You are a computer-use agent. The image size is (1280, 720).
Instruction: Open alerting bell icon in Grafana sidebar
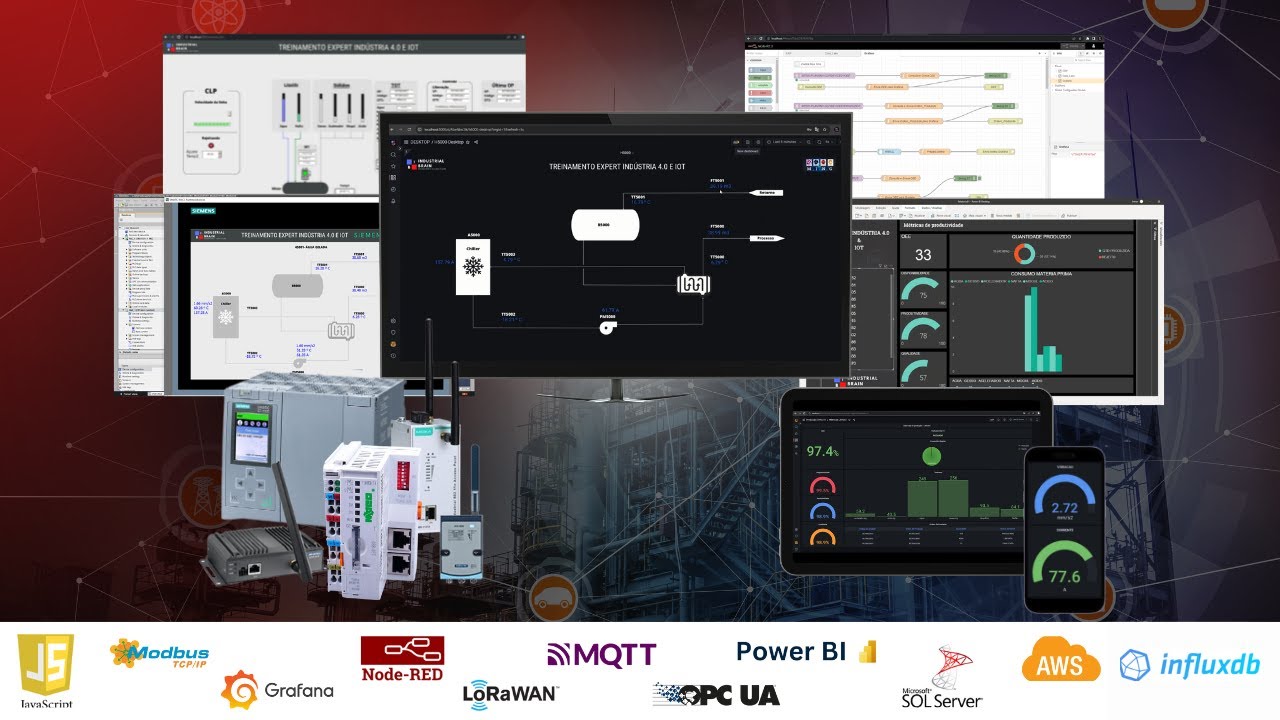[x=393, y=201]
